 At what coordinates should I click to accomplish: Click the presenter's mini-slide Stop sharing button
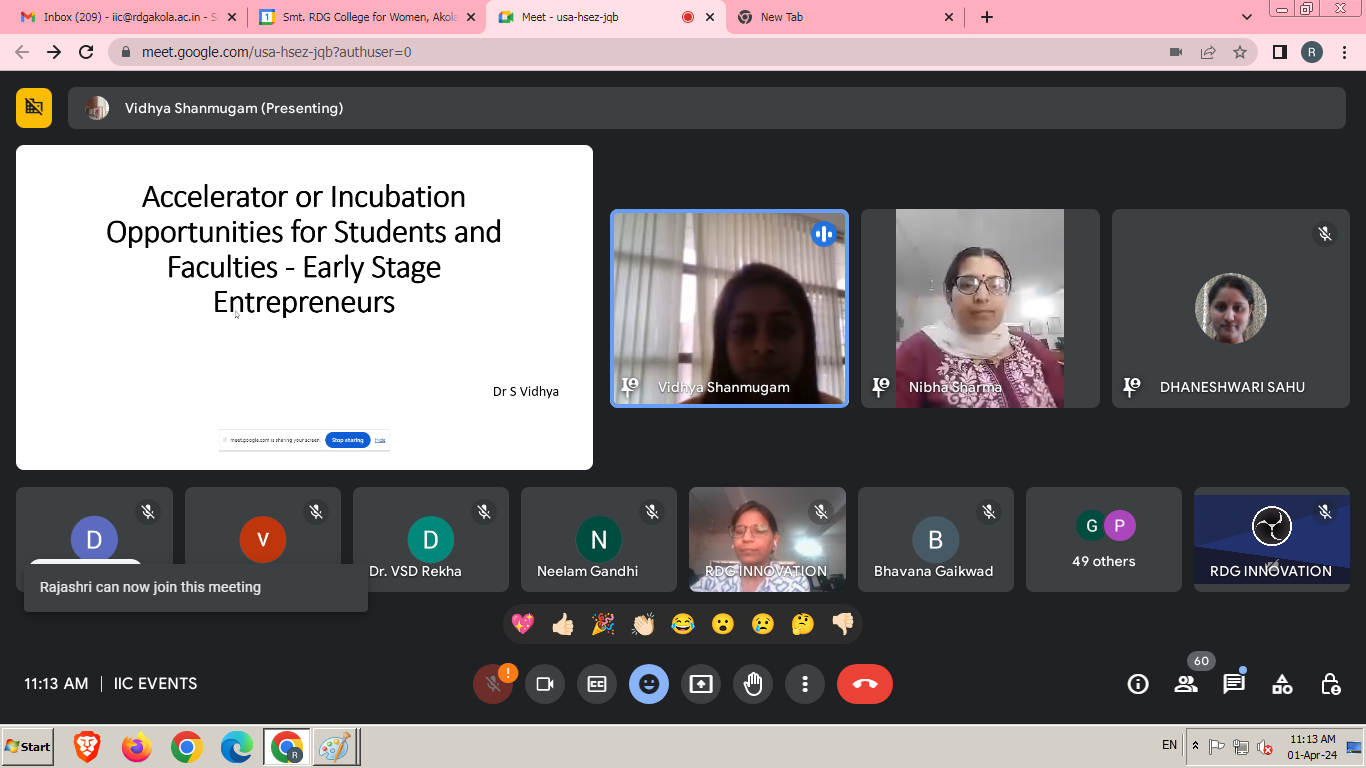point(348,440)
